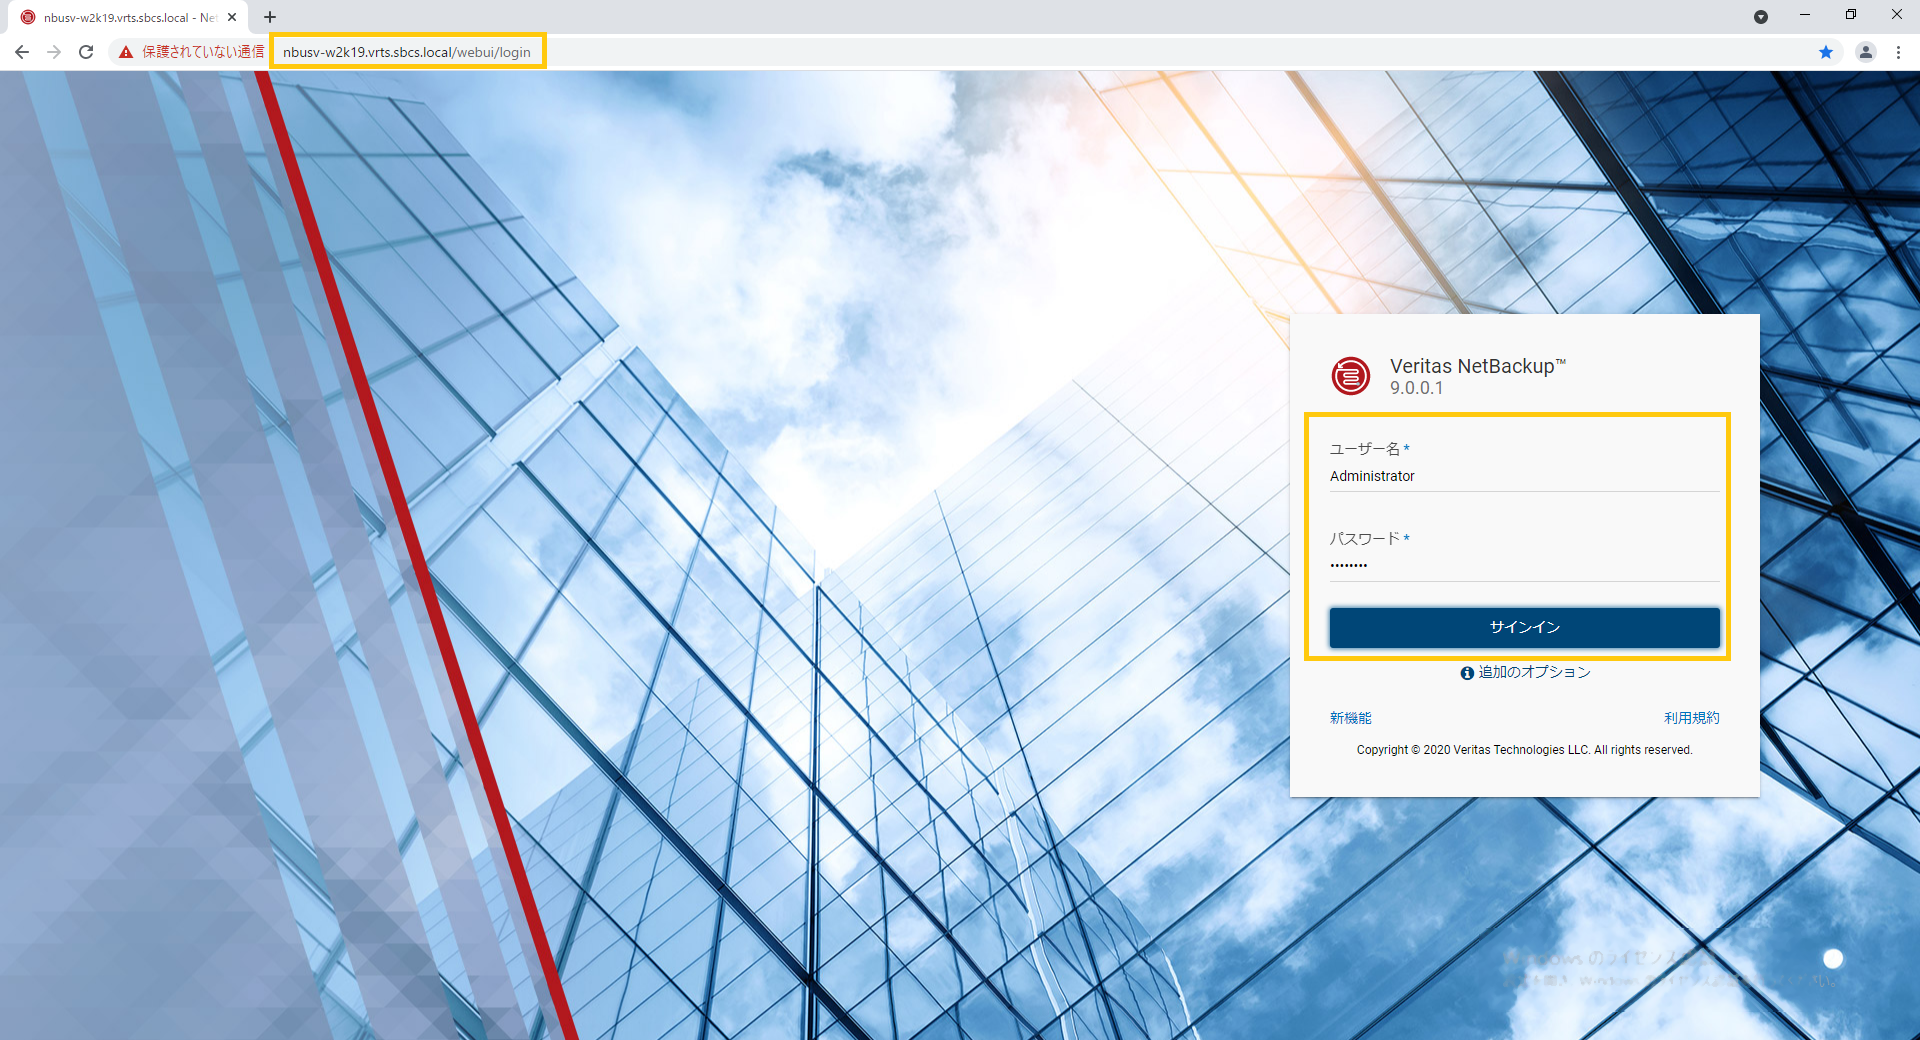Click the サインイン button
The image size is (1920, 1040).
(1524, 627)
